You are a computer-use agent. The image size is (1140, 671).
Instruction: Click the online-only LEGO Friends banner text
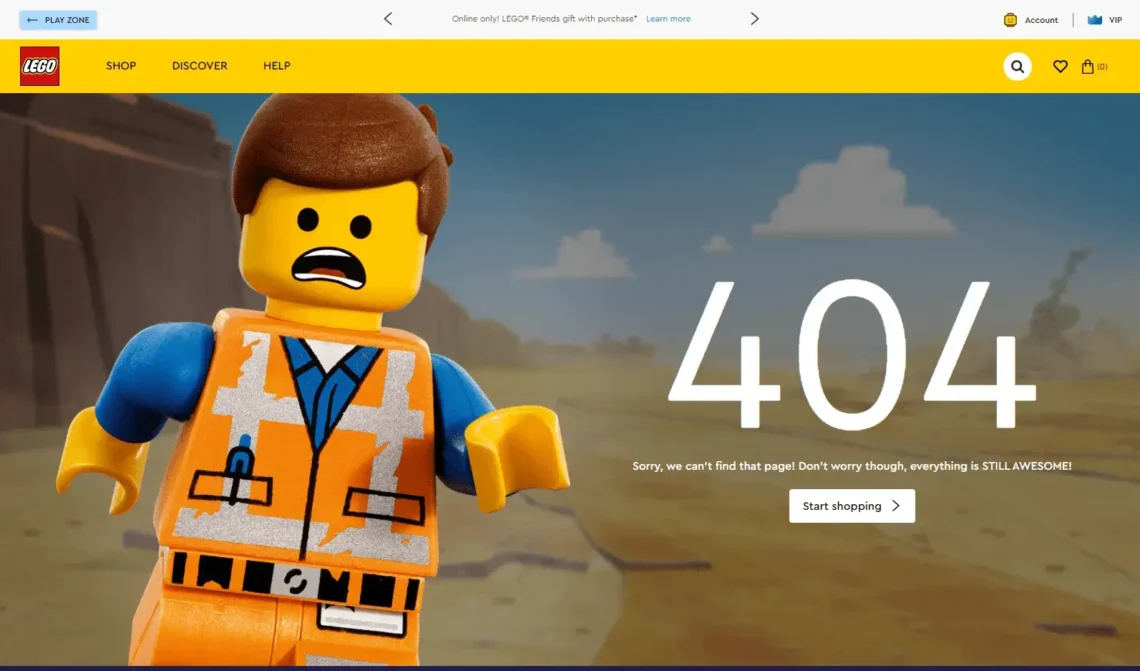pyautogui.click(x=543, y=18)
